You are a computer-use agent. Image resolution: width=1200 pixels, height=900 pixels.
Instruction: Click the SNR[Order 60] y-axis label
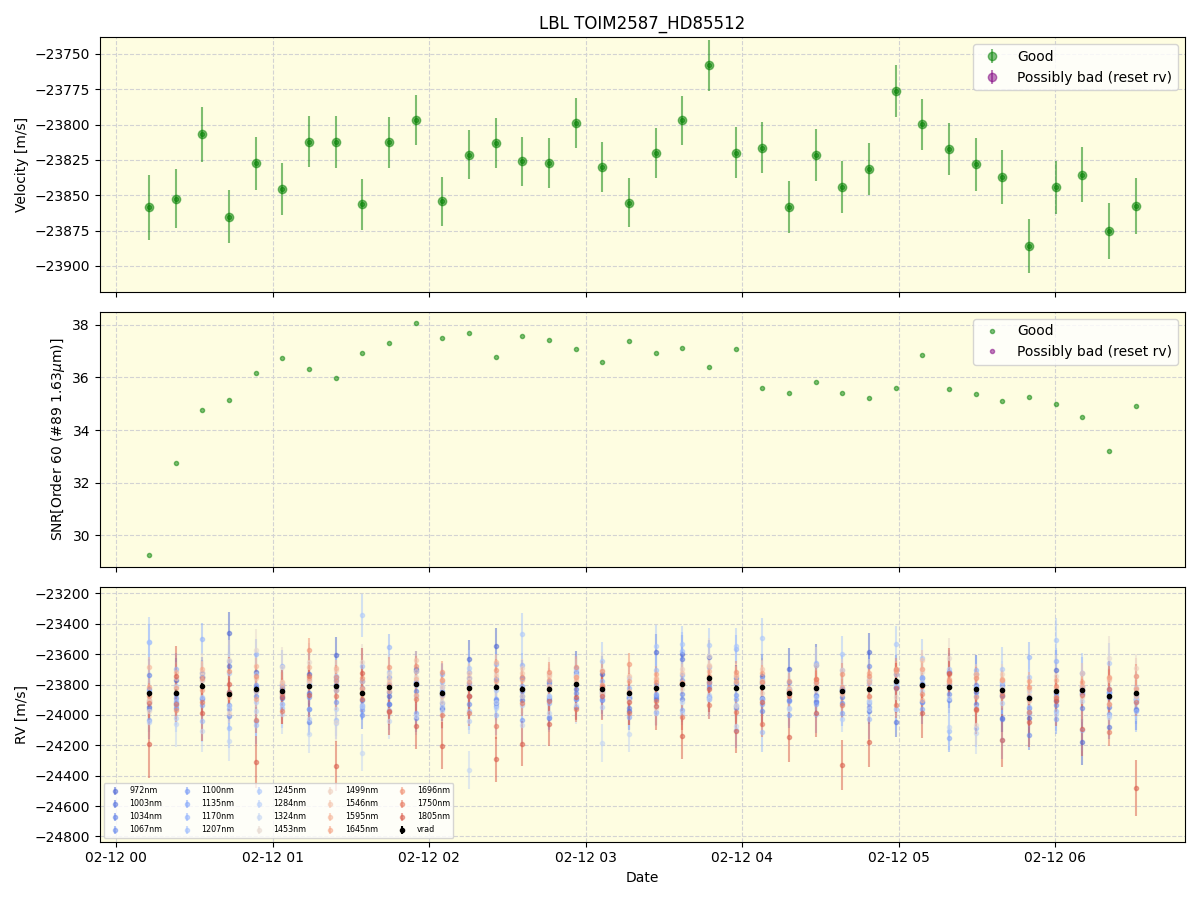pyautogui.click(x=57, y=439)
